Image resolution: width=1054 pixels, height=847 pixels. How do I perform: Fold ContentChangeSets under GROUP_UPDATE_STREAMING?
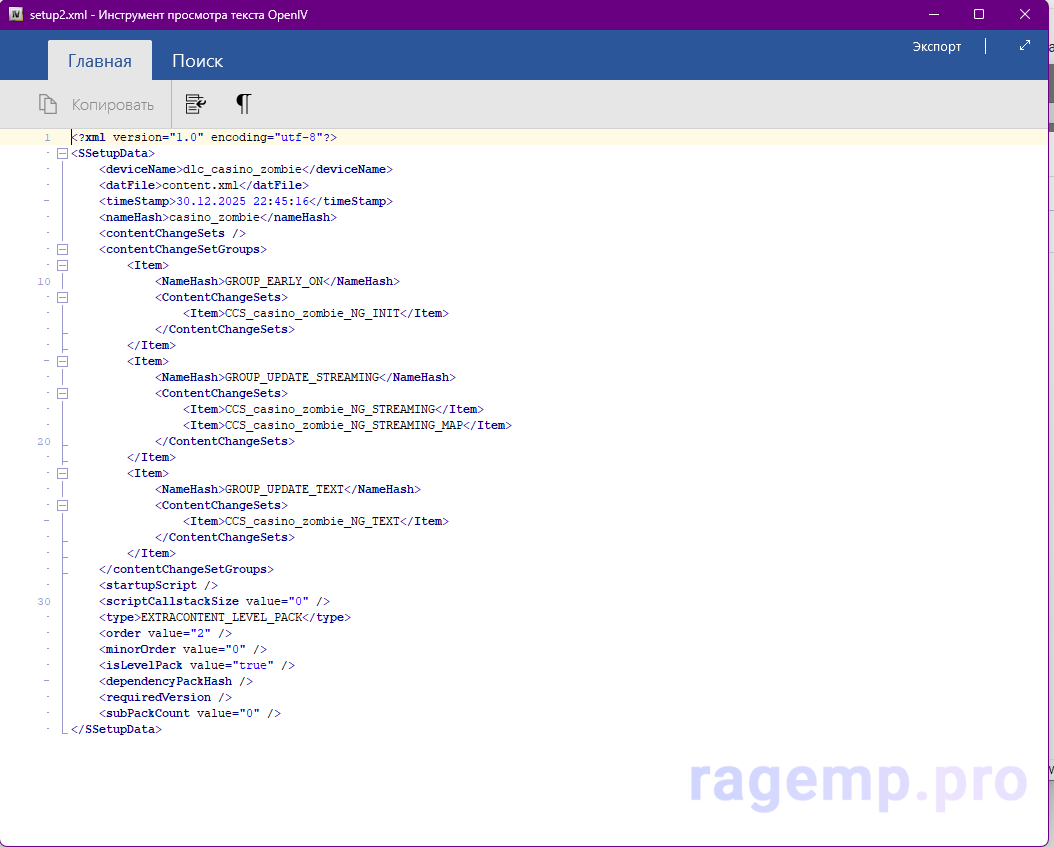(x=62, y=393)
